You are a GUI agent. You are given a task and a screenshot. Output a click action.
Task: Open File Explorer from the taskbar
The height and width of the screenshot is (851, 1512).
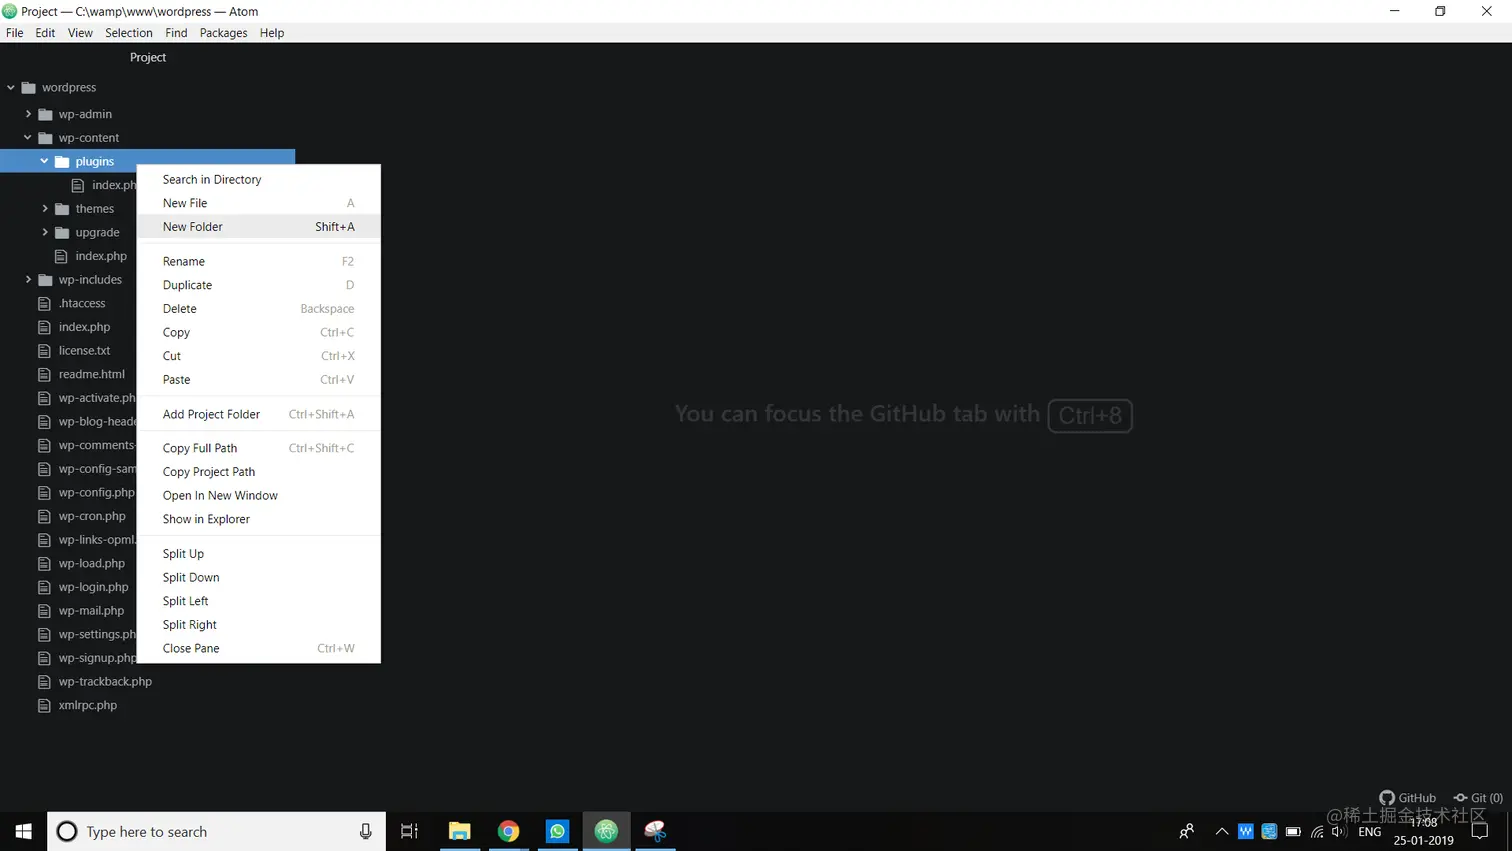click(x=459, y=831)
